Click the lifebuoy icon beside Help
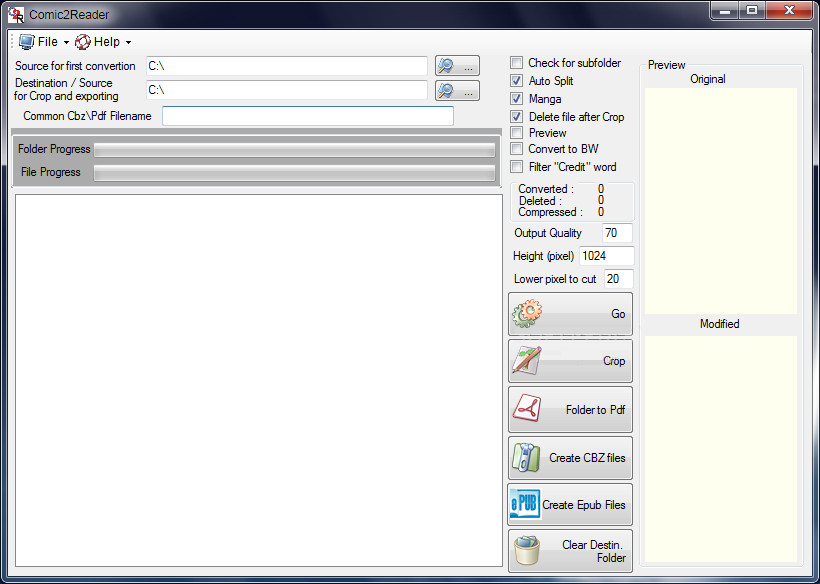This screenshot has width=820, height=584. 83,42
